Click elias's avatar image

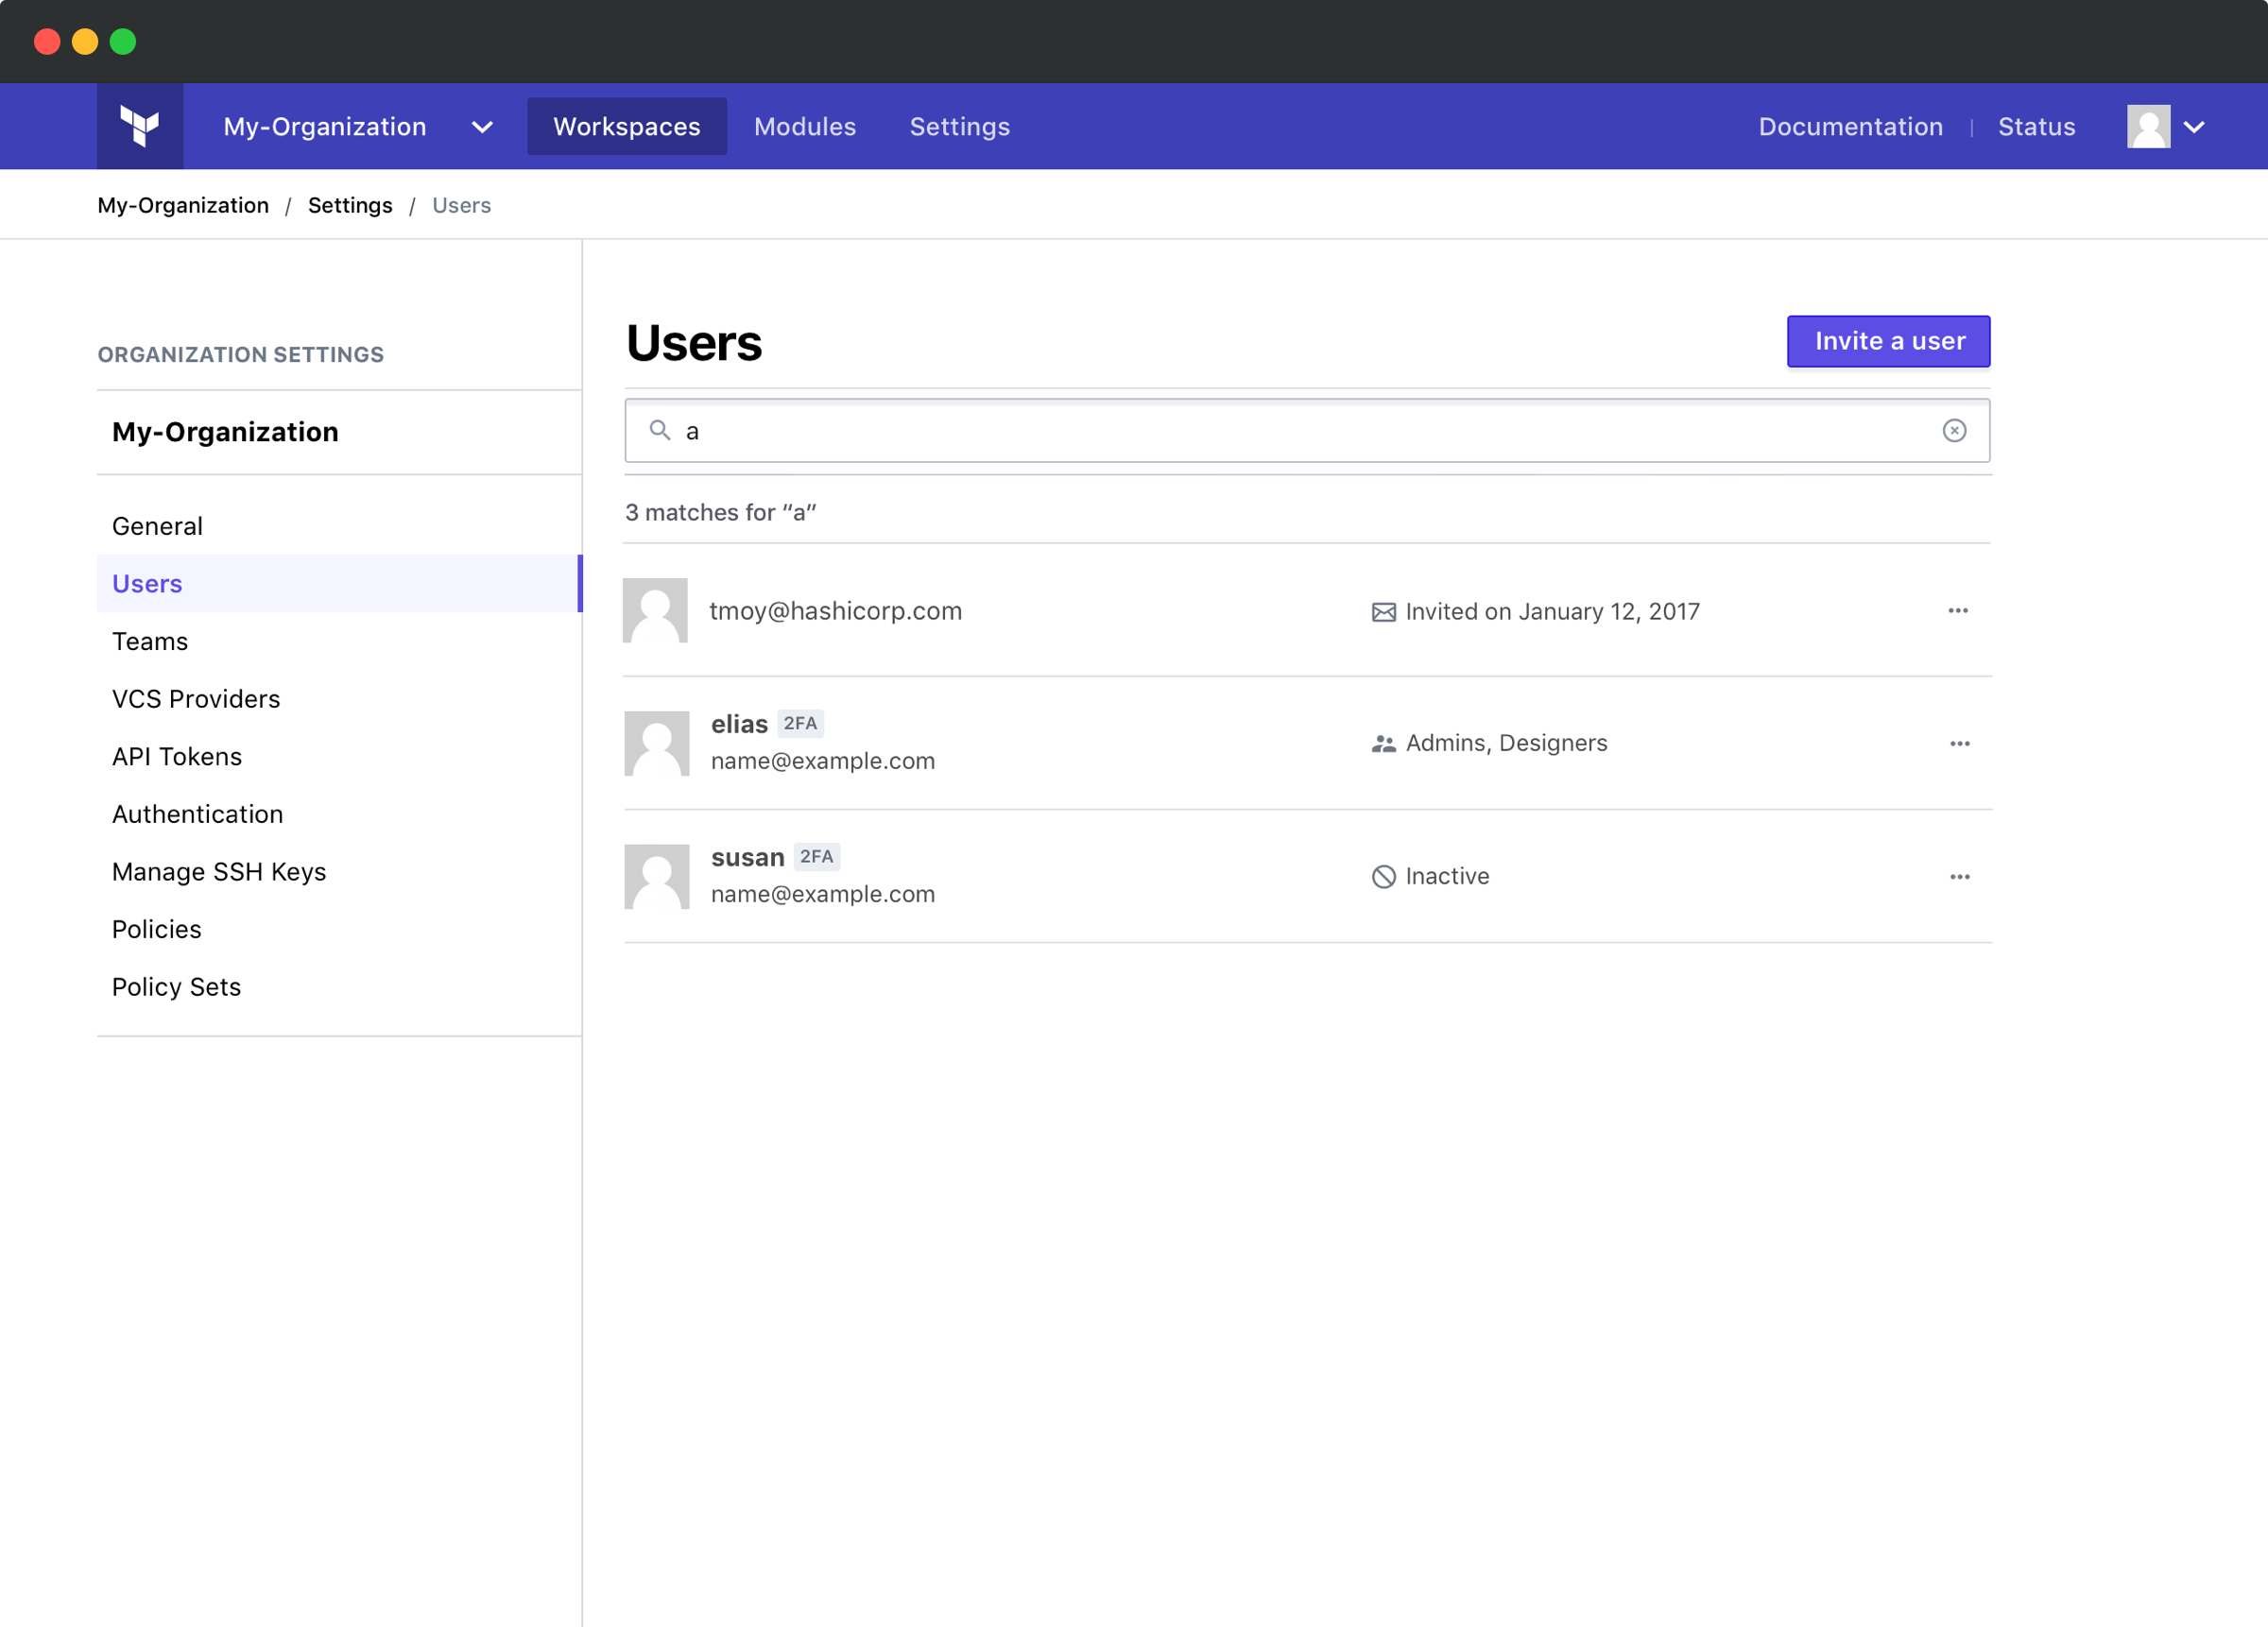point(657,743)
